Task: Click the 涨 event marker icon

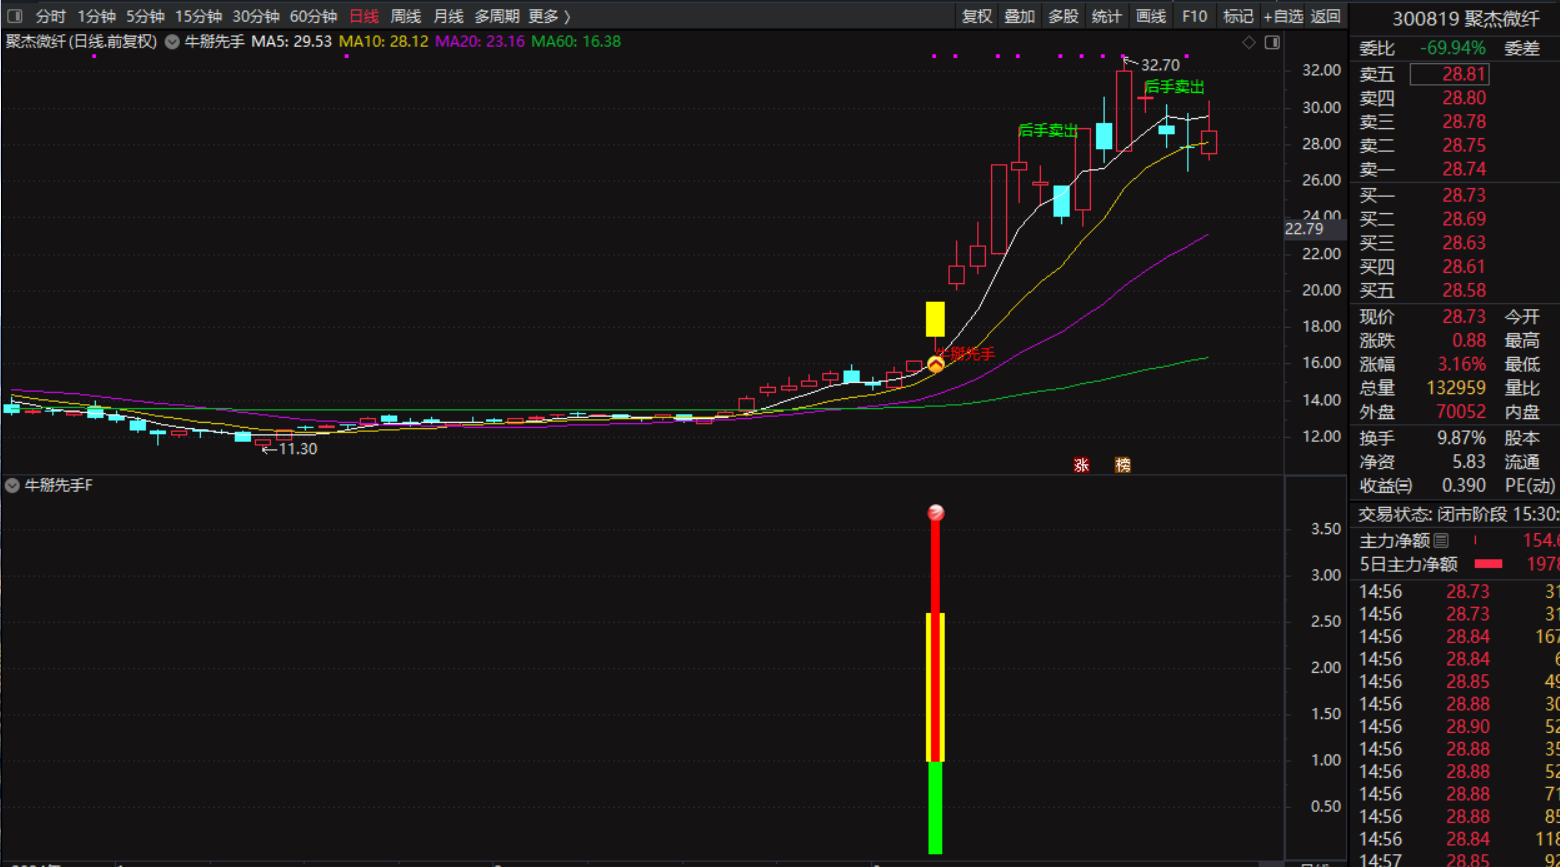Action: tap(1081, 465)
